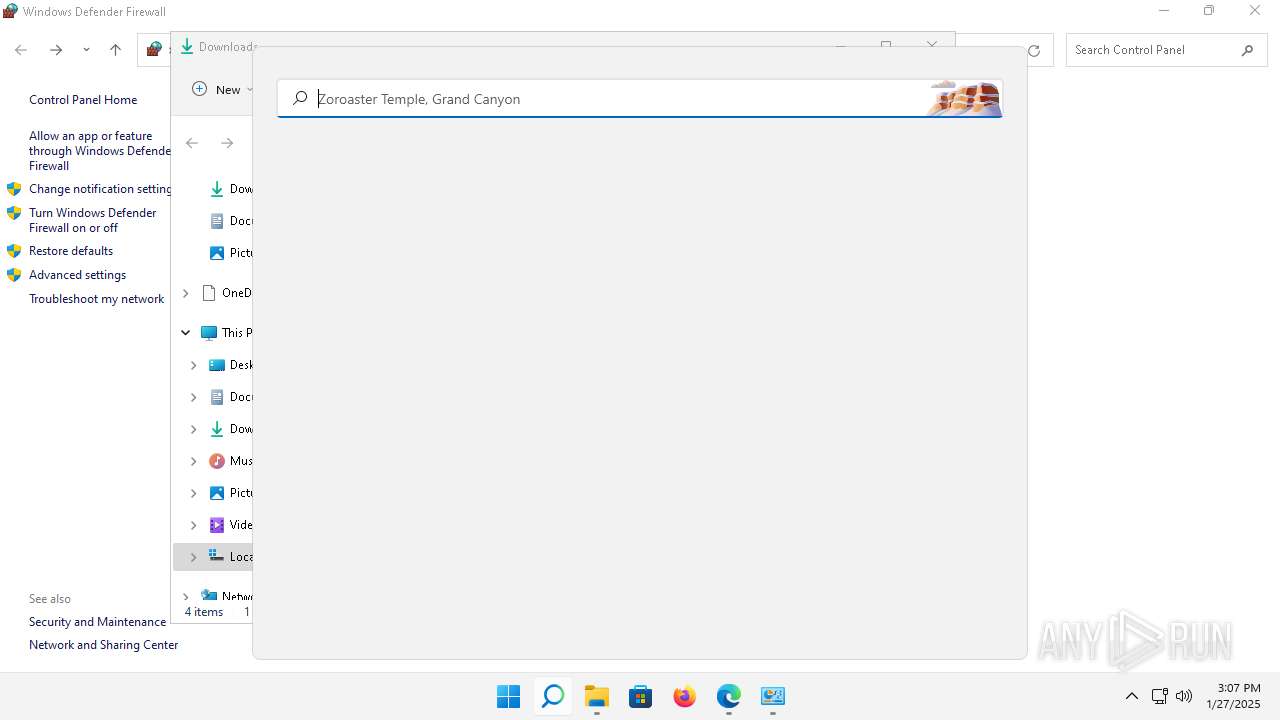This screenshot has width=1280, height=720.
Task: Click Restore defaults link
Action: [71, 251]
